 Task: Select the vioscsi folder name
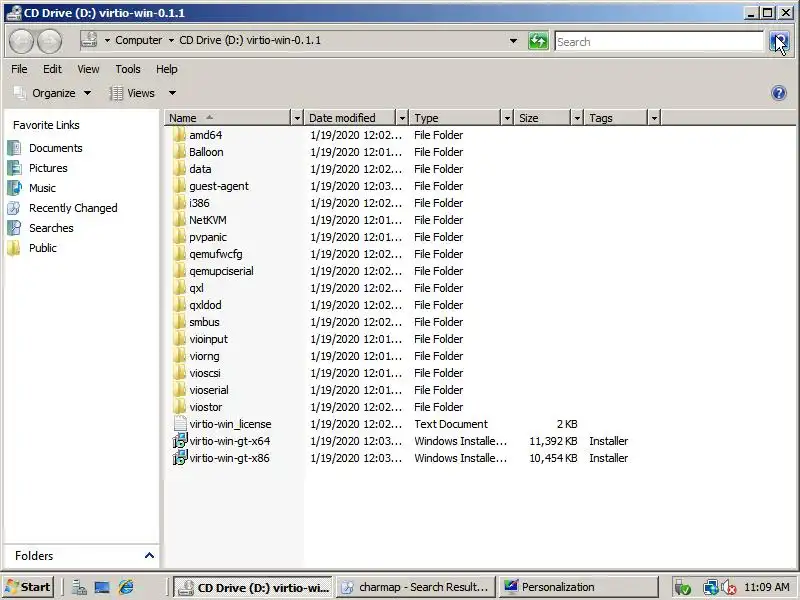tap(205, 373)
